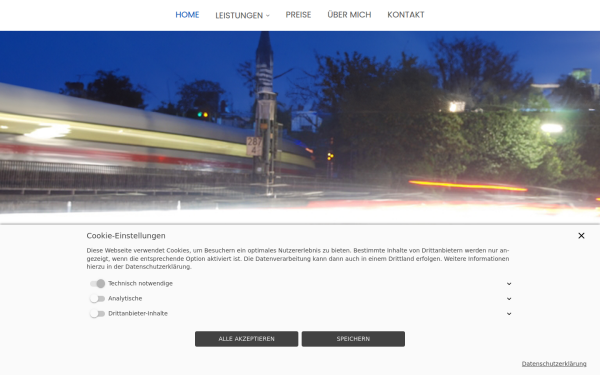This screenshot has width=600, height=375.
Task: Click the Alle Akzeptieren button
Action: (246, 339)
